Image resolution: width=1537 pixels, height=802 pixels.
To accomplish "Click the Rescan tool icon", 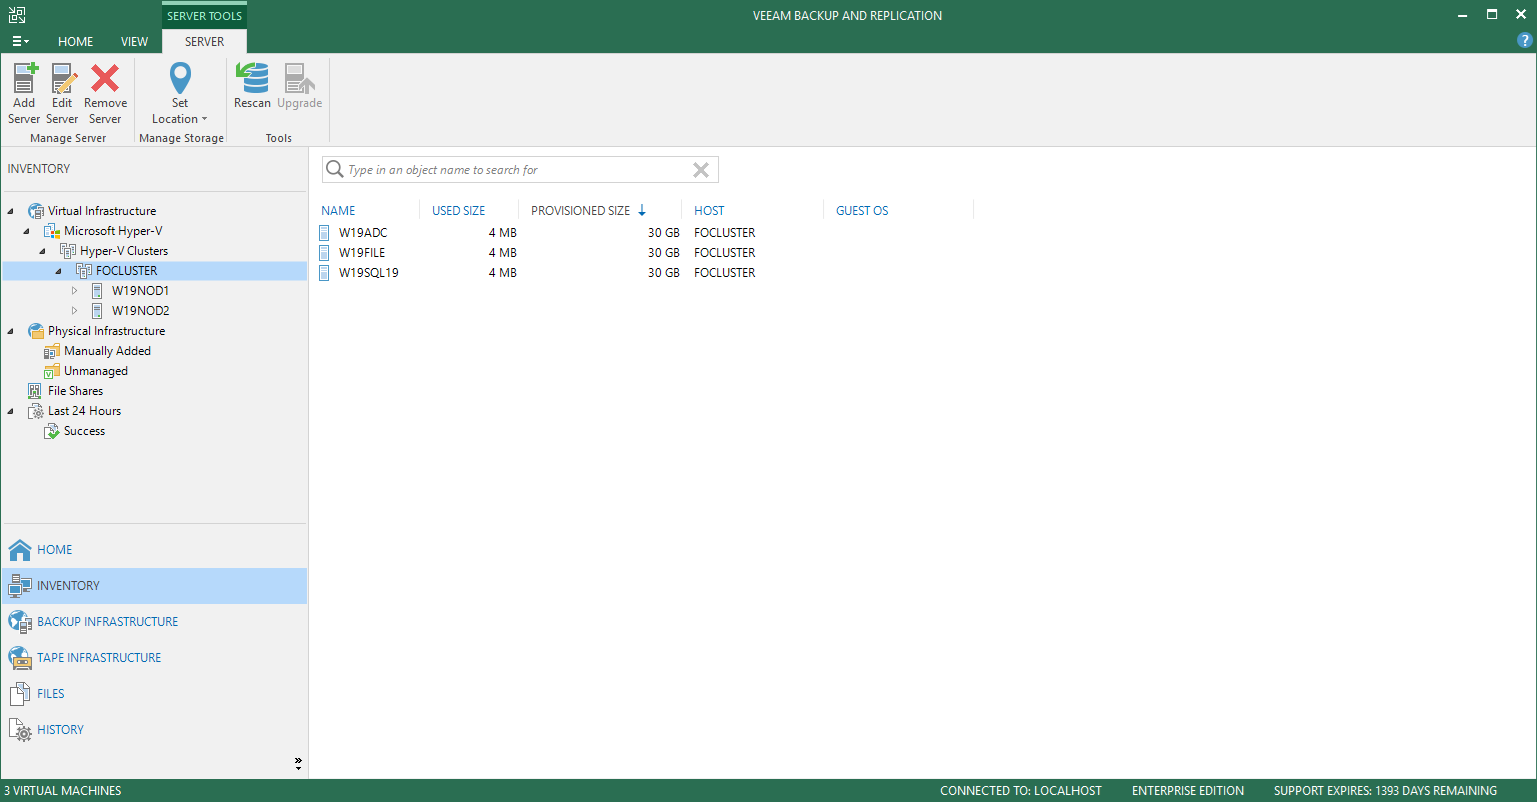I will click(x=252, y=78).
